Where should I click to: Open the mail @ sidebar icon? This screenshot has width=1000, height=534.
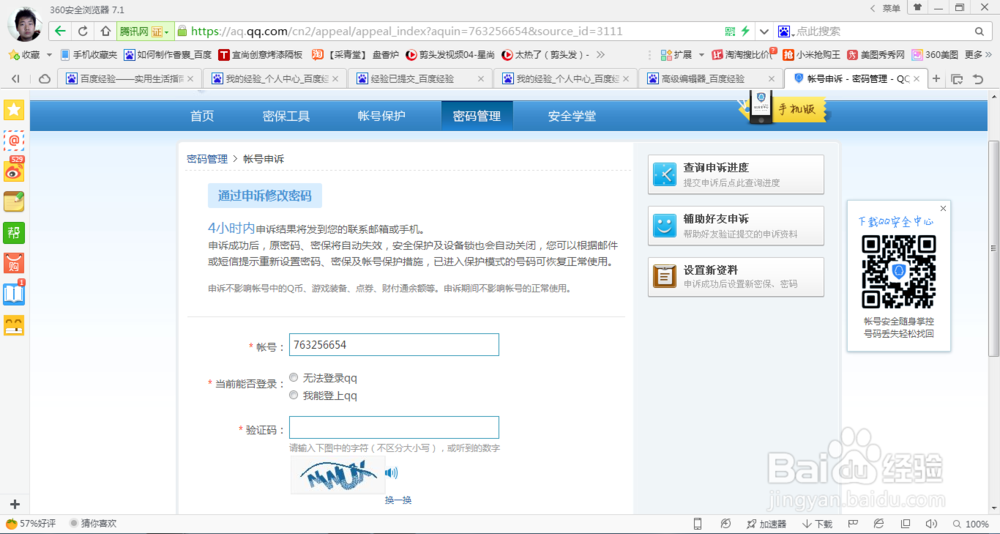[14, 140]
